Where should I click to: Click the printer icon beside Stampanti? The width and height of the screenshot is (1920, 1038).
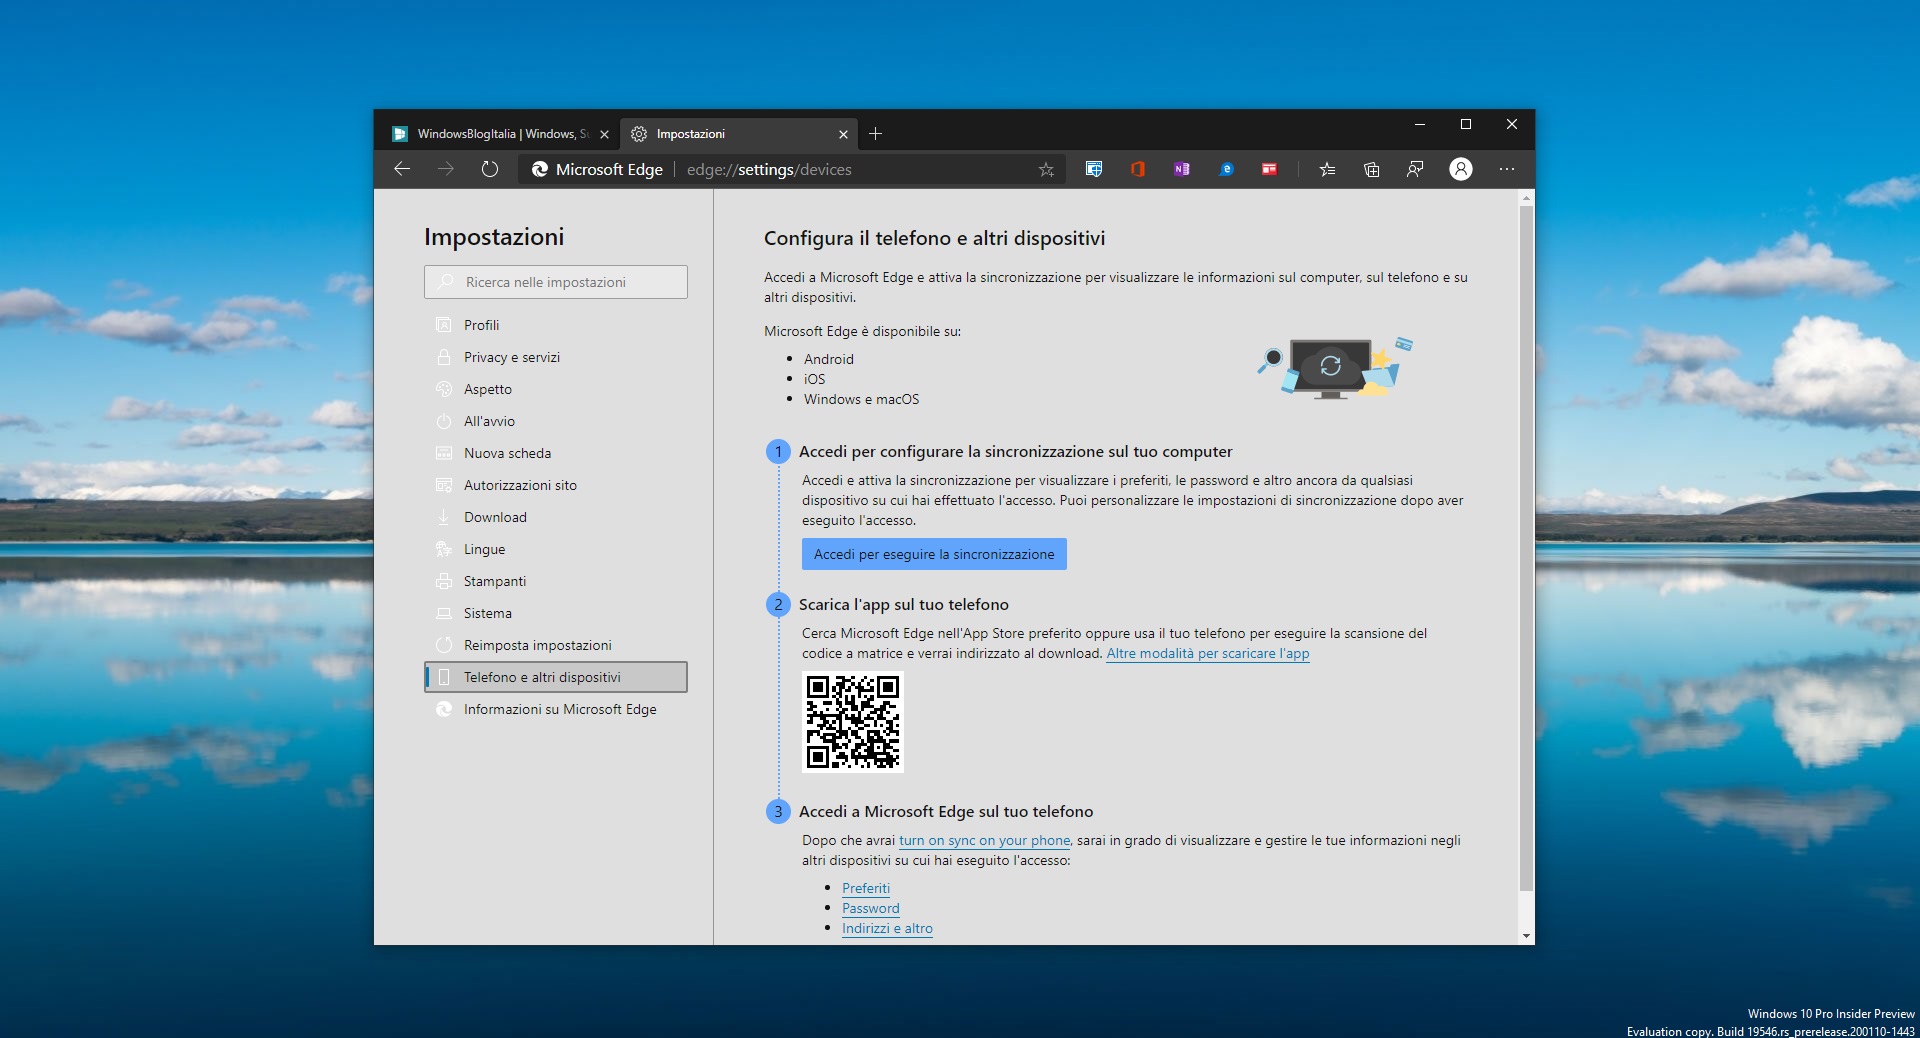(444, 581)
